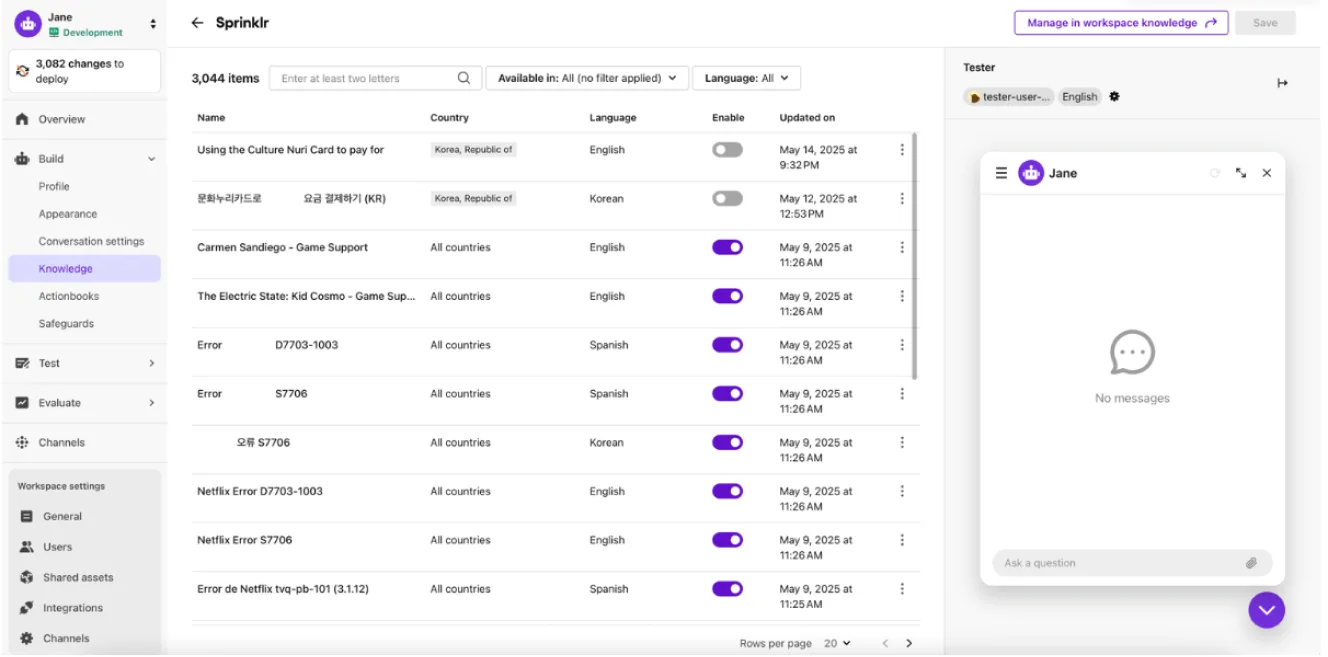1328x657 pixels.
Task: Open row menu for Using the Culture Nuri Card
Action: pos(902,150)
